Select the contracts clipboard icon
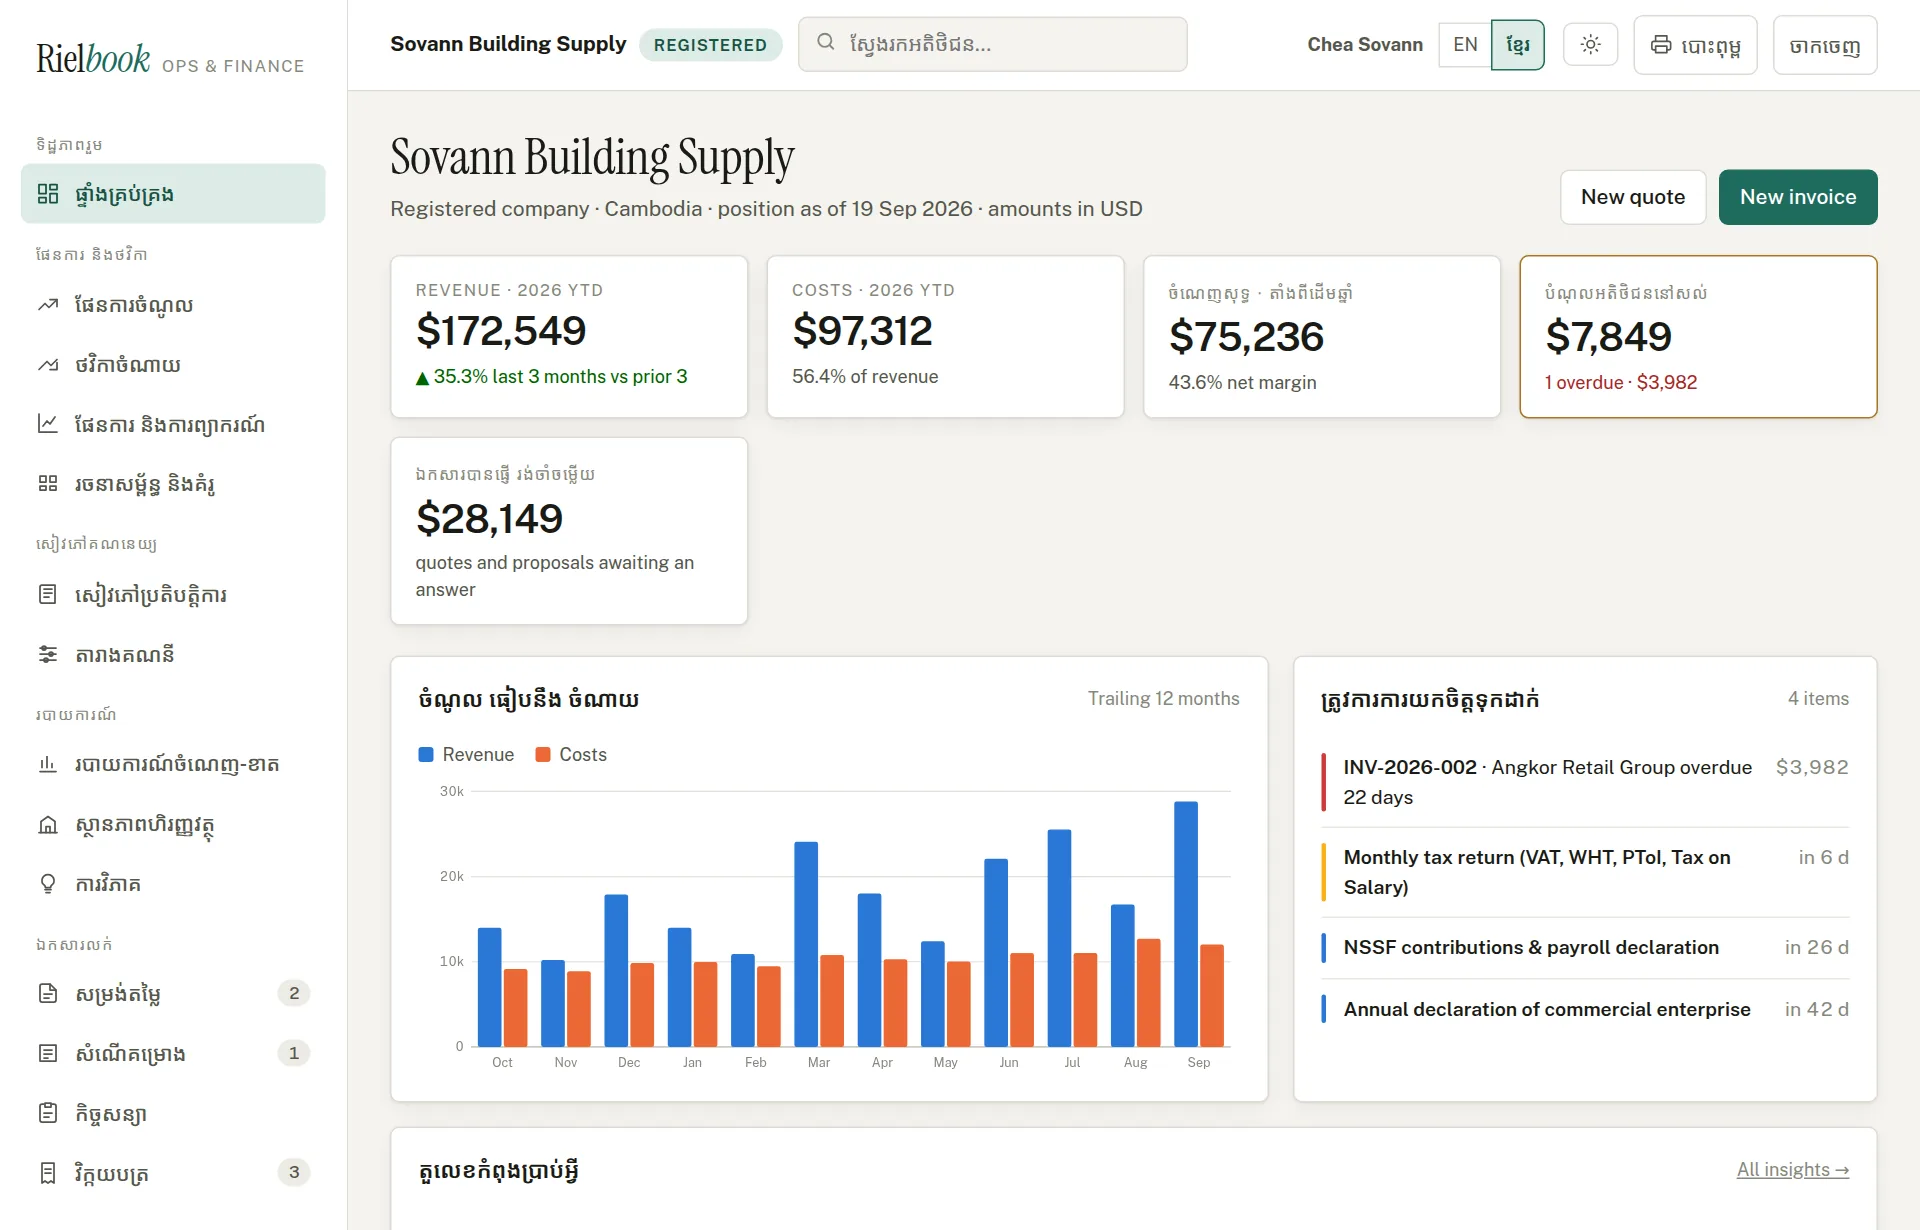The height and width of the screenshot is (1230, 1920). point(48,1113)
